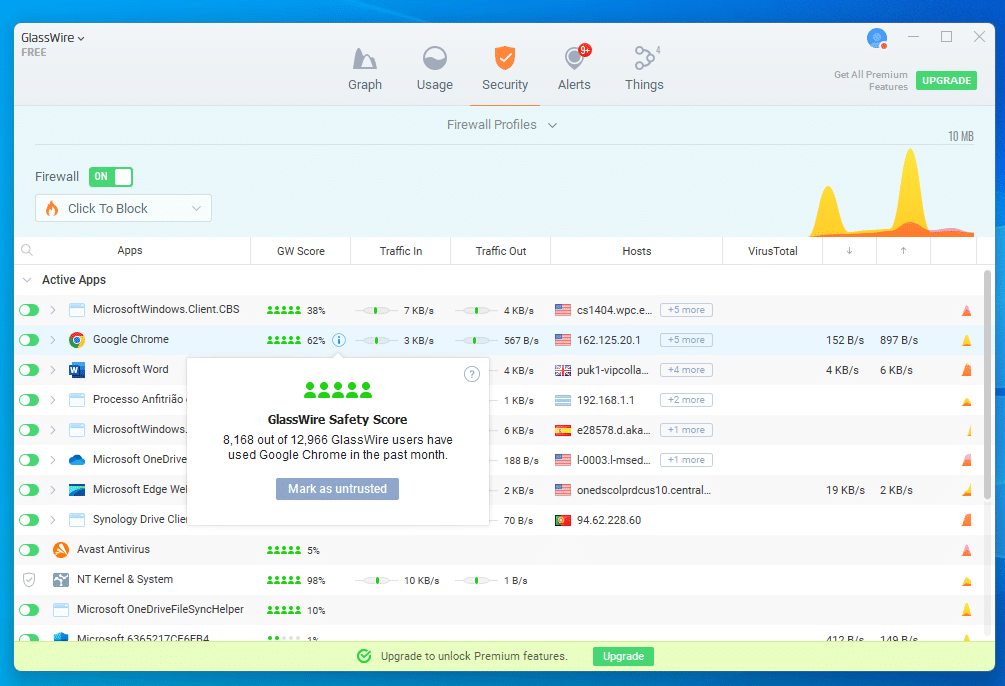This screenshot has width=1005, height=686.
Task: Toggle Avast Antivirus firewall switch
Action: [x=29, y=550]
